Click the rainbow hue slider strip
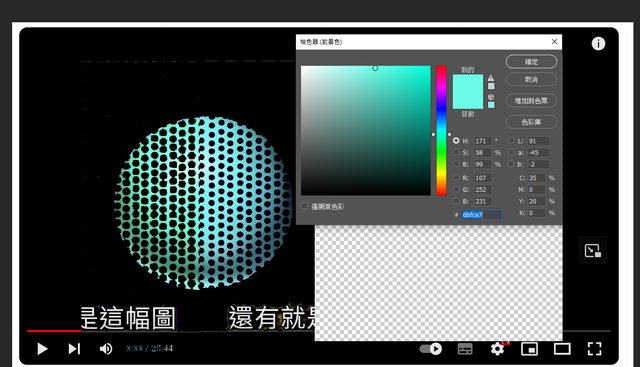640x367 pixels. (x=441, y=131)
